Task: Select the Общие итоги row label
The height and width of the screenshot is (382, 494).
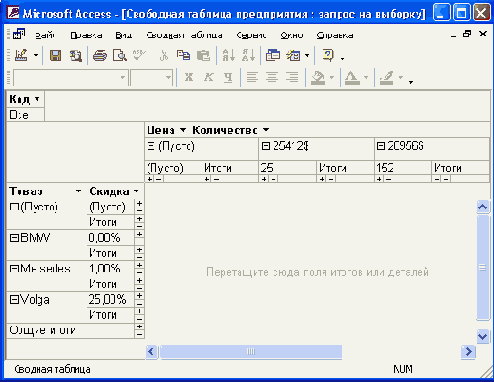Action: 42,330
